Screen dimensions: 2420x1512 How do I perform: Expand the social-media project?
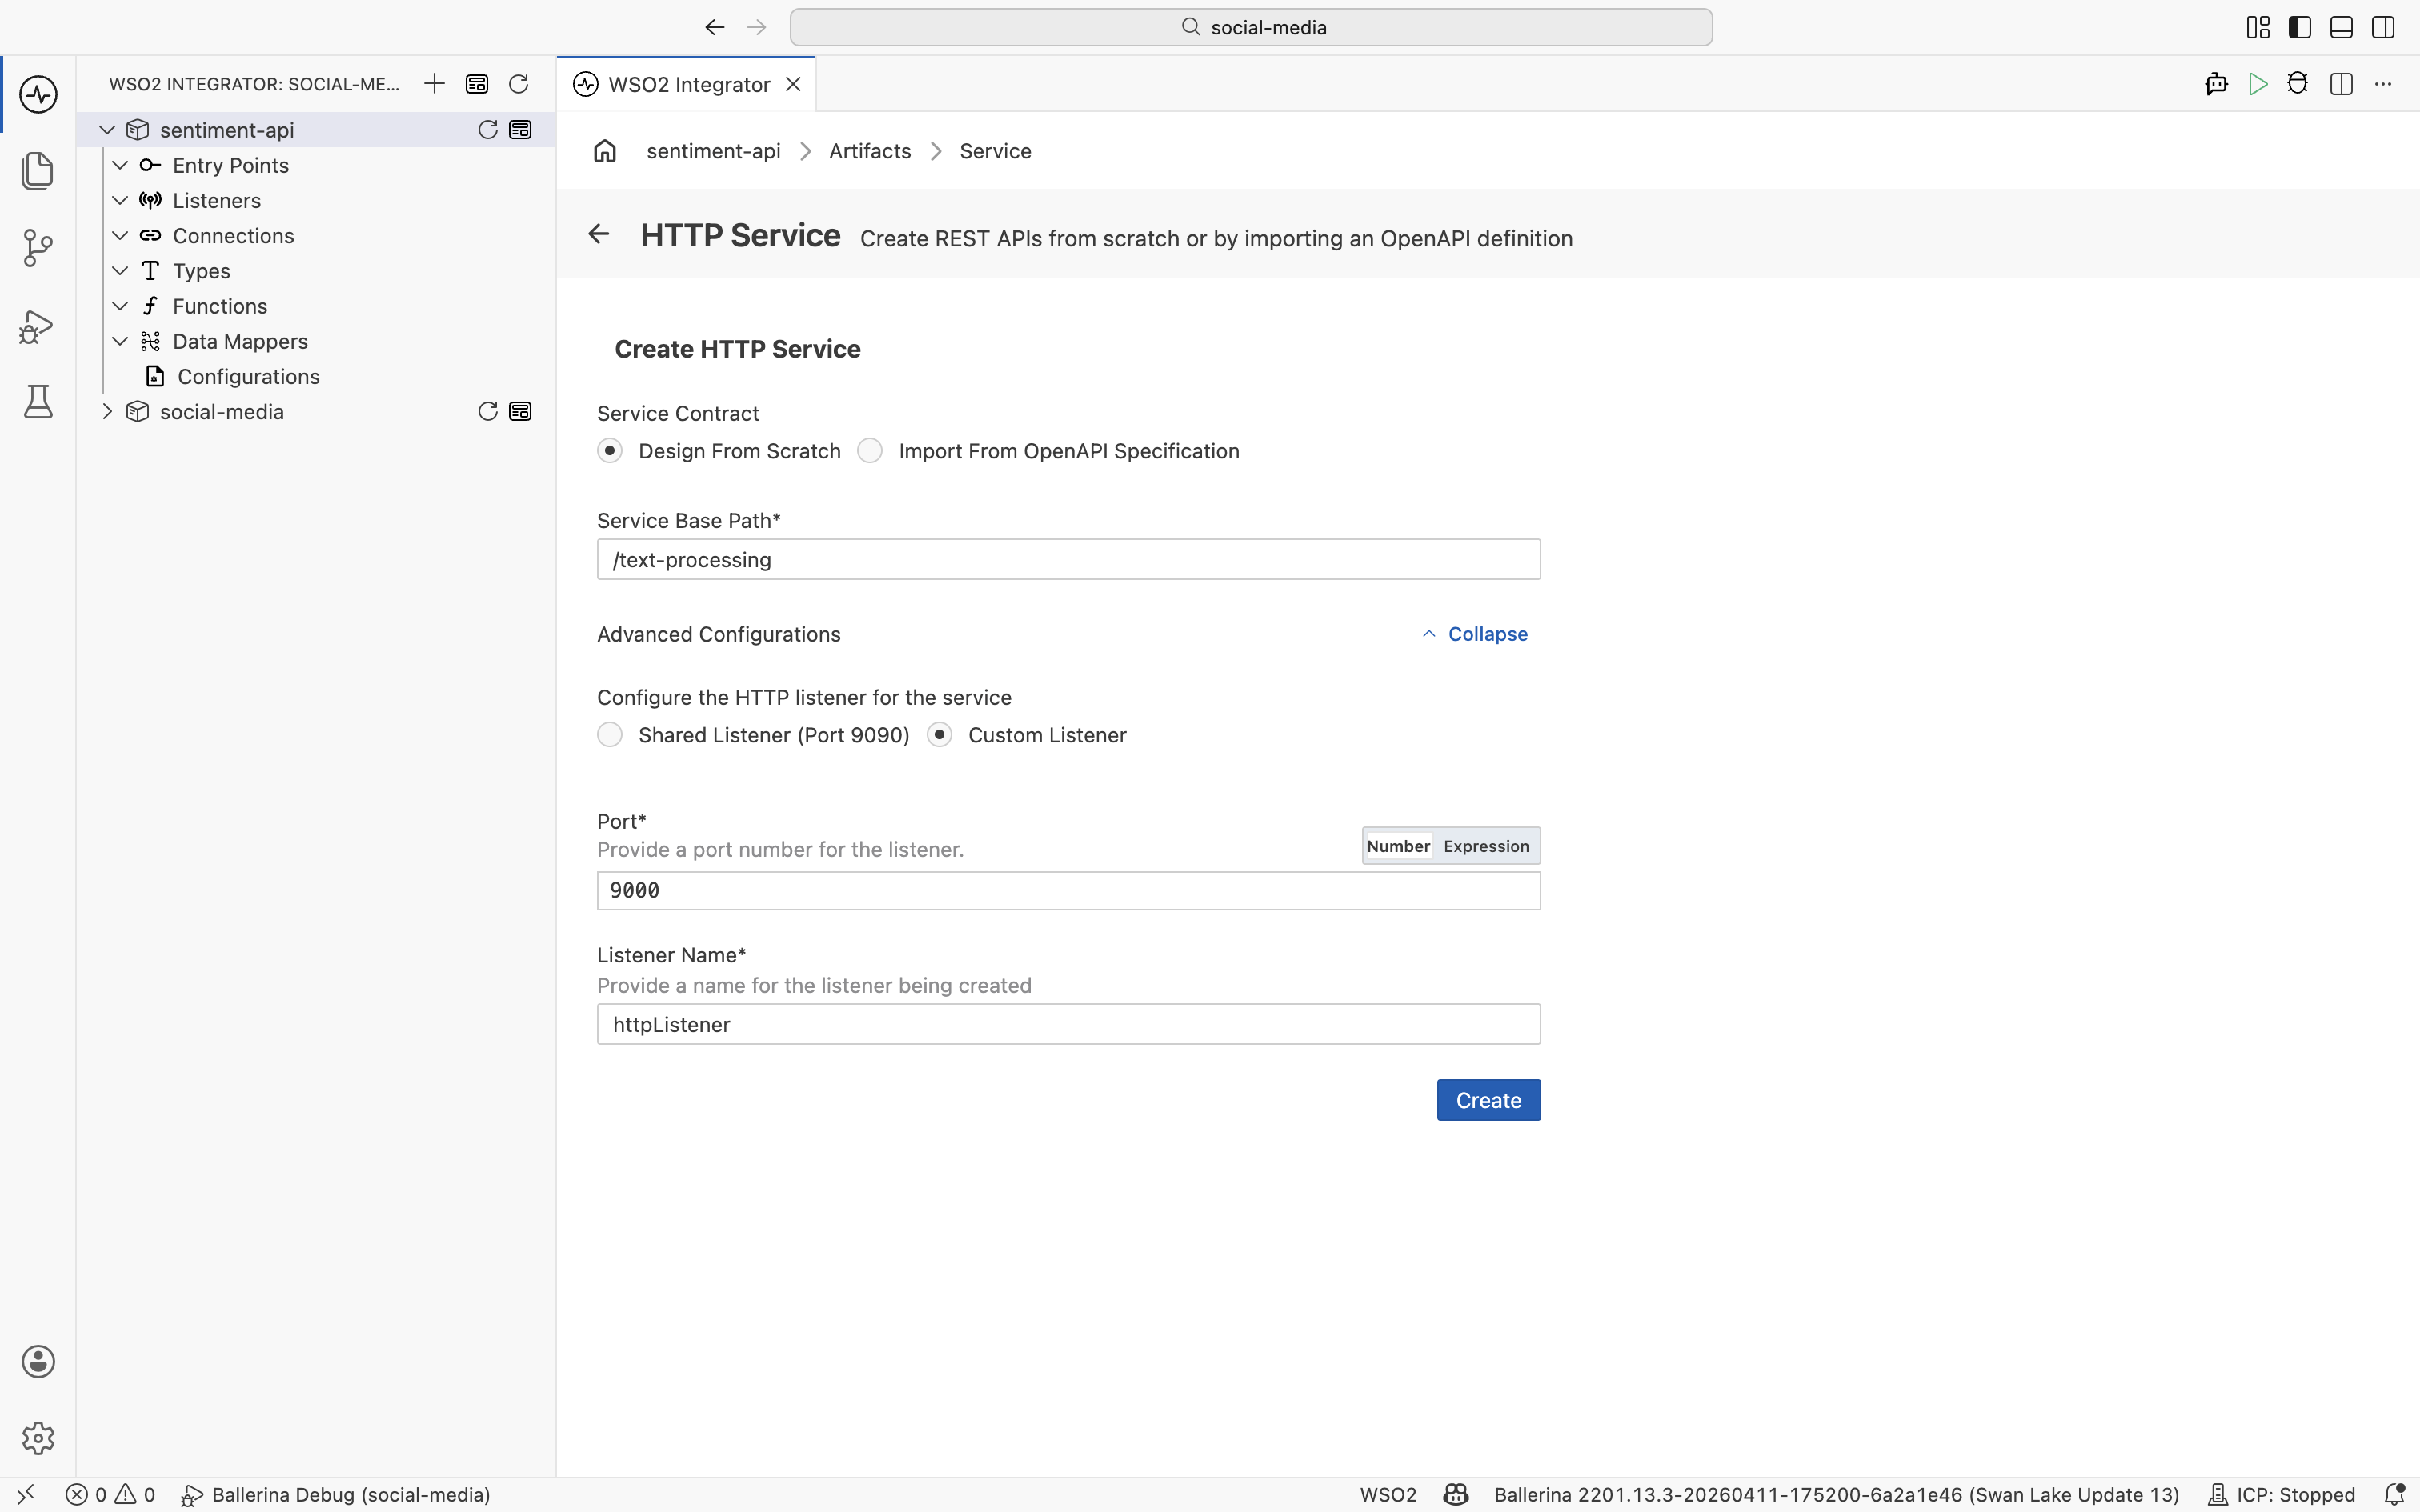(x=107, y=412)
